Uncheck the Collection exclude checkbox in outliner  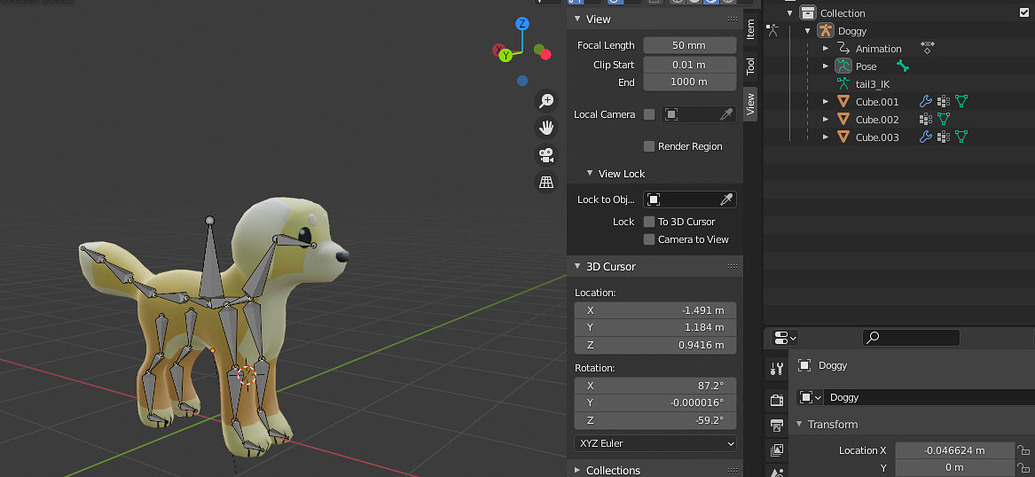(1024, 13)
